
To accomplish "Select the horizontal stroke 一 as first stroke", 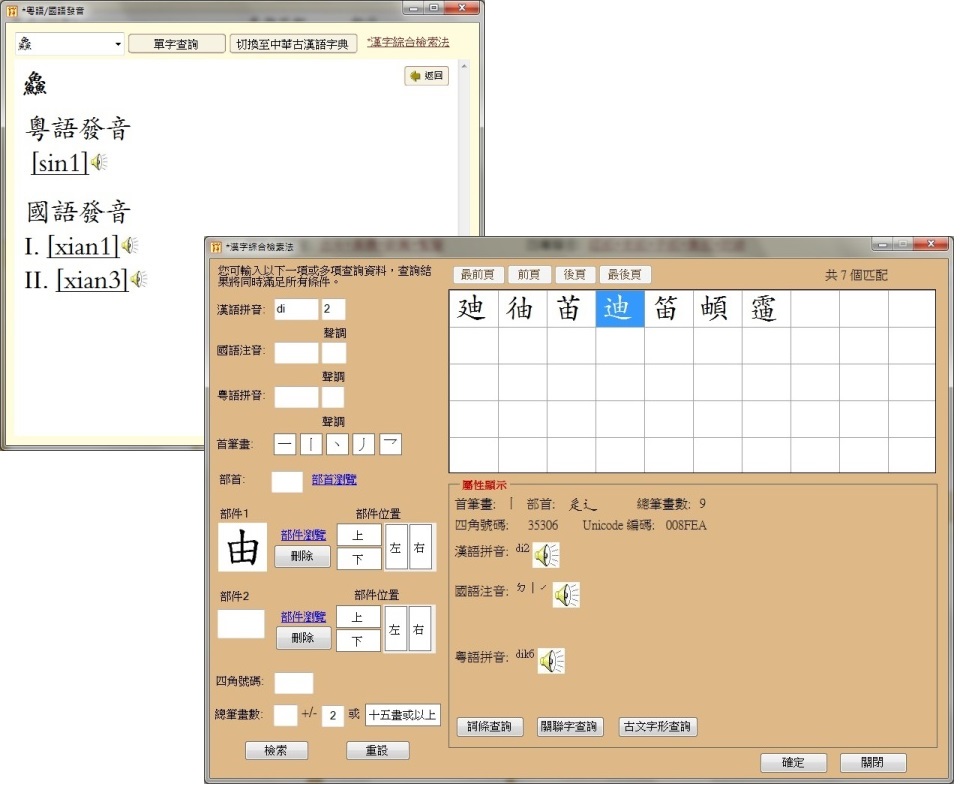I will click(285, 444).
